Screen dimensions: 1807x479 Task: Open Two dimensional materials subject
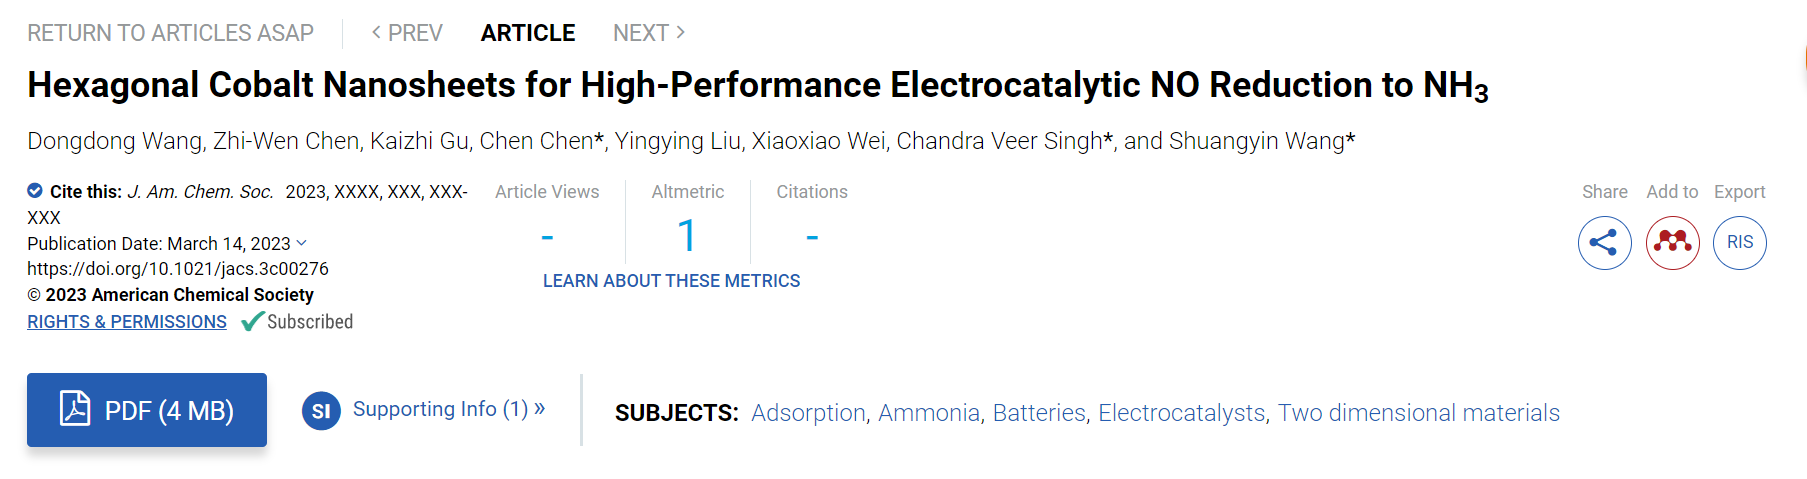click(x=1418, y=413)
